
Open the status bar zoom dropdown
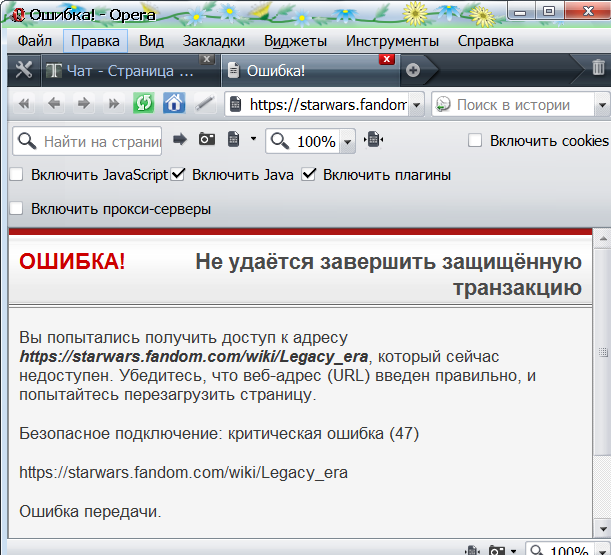(x=601, y=550)
